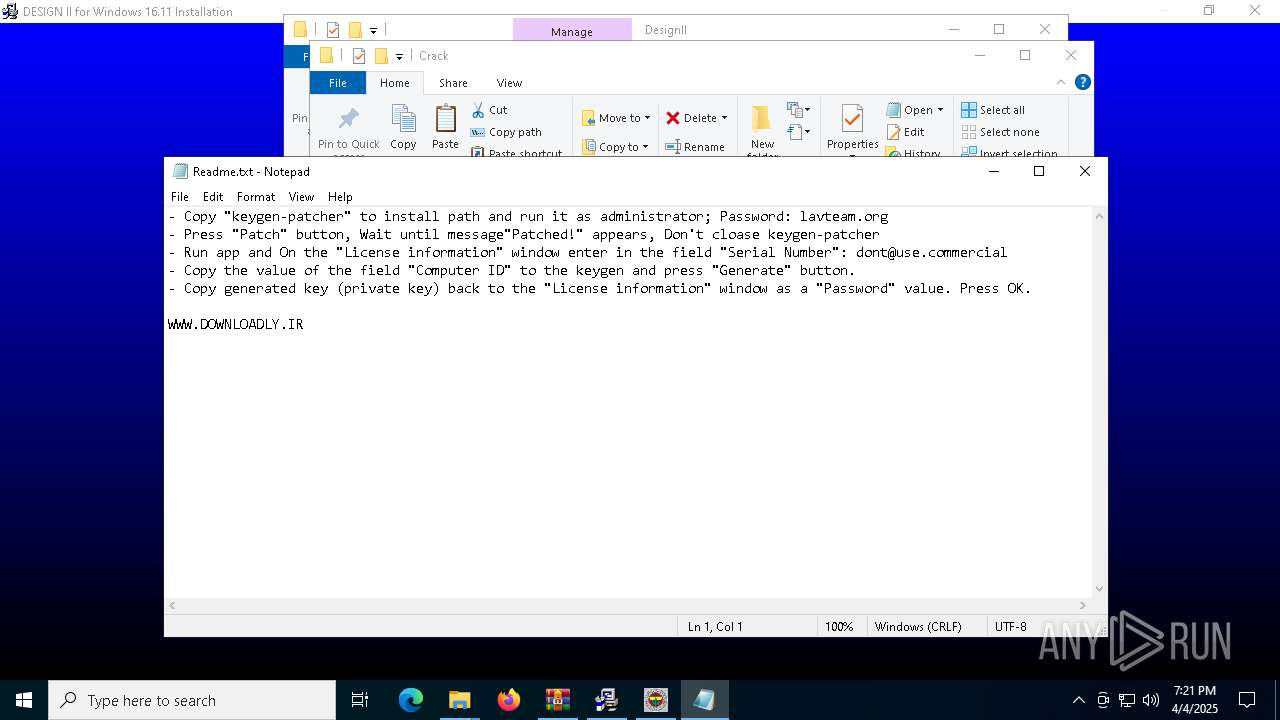The image size is (1280, 720).
Task: Click Notepad scroll up arrow
Action: (1100, 215)
